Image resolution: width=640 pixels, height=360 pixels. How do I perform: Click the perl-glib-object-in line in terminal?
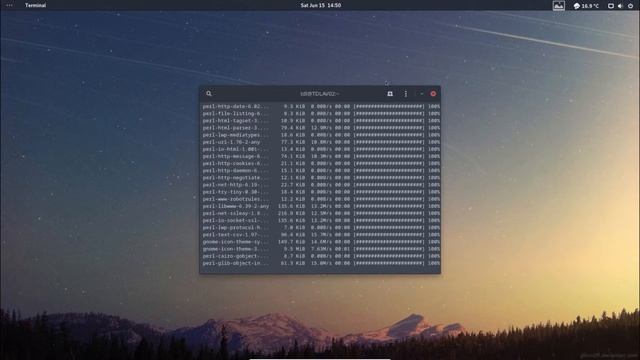321,263
